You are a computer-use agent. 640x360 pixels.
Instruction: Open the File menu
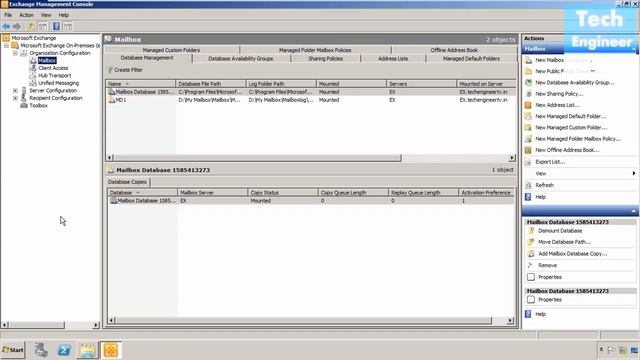pyautogui.click(x=8, y=15)
